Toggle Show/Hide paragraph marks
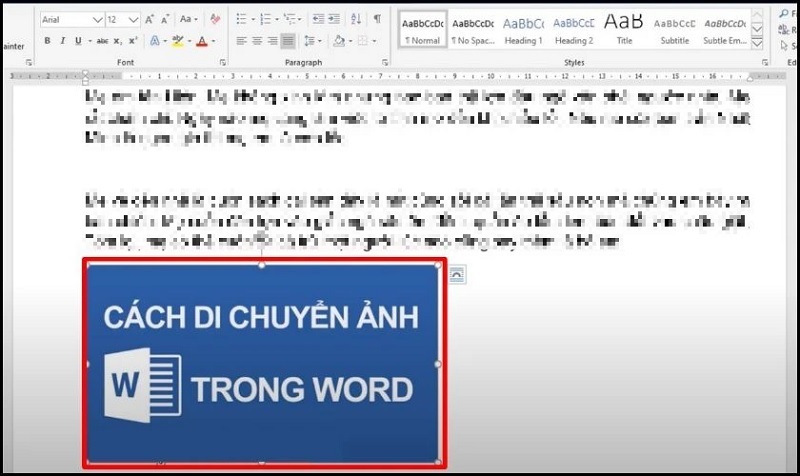Screen dimensions: 800x476 377,19
